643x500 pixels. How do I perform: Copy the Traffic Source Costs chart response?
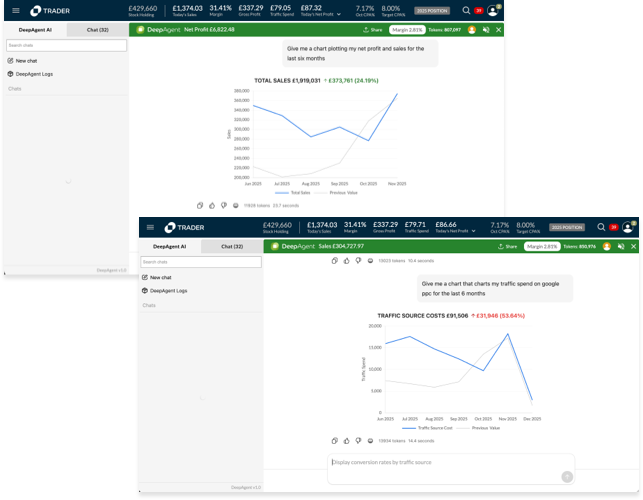coord(336,440)
